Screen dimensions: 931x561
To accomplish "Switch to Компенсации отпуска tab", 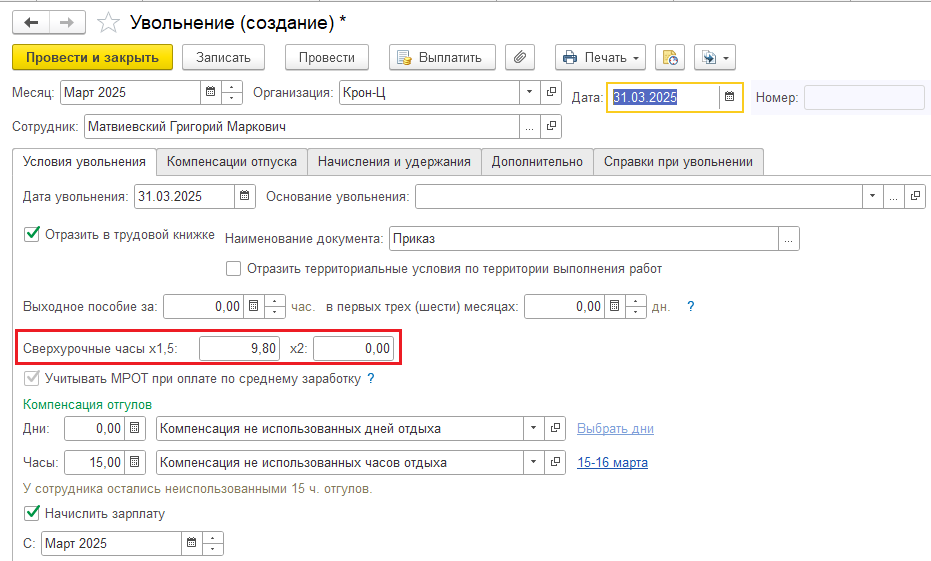I will [x=231, y=161].
